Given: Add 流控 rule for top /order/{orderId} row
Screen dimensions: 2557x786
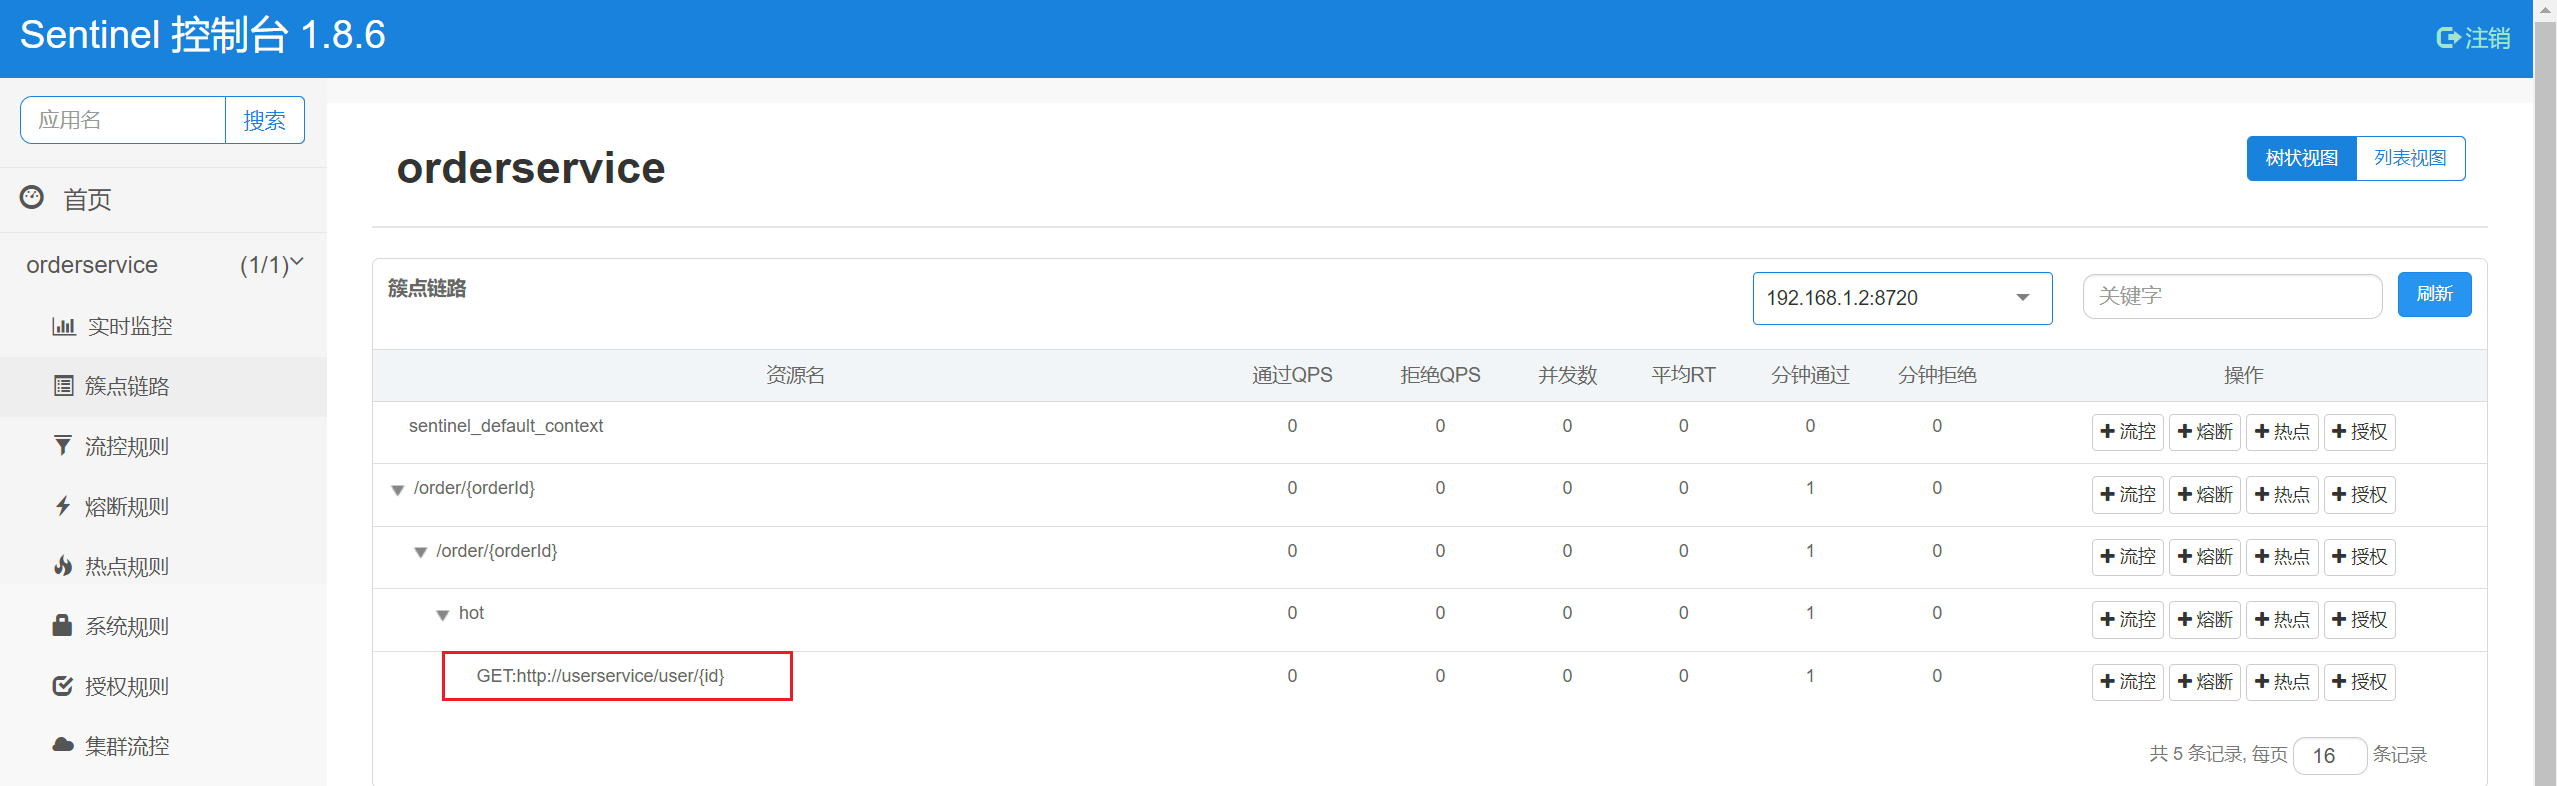Looking at the screenshot, I should pyautogui.click(x=2127, y=495).
